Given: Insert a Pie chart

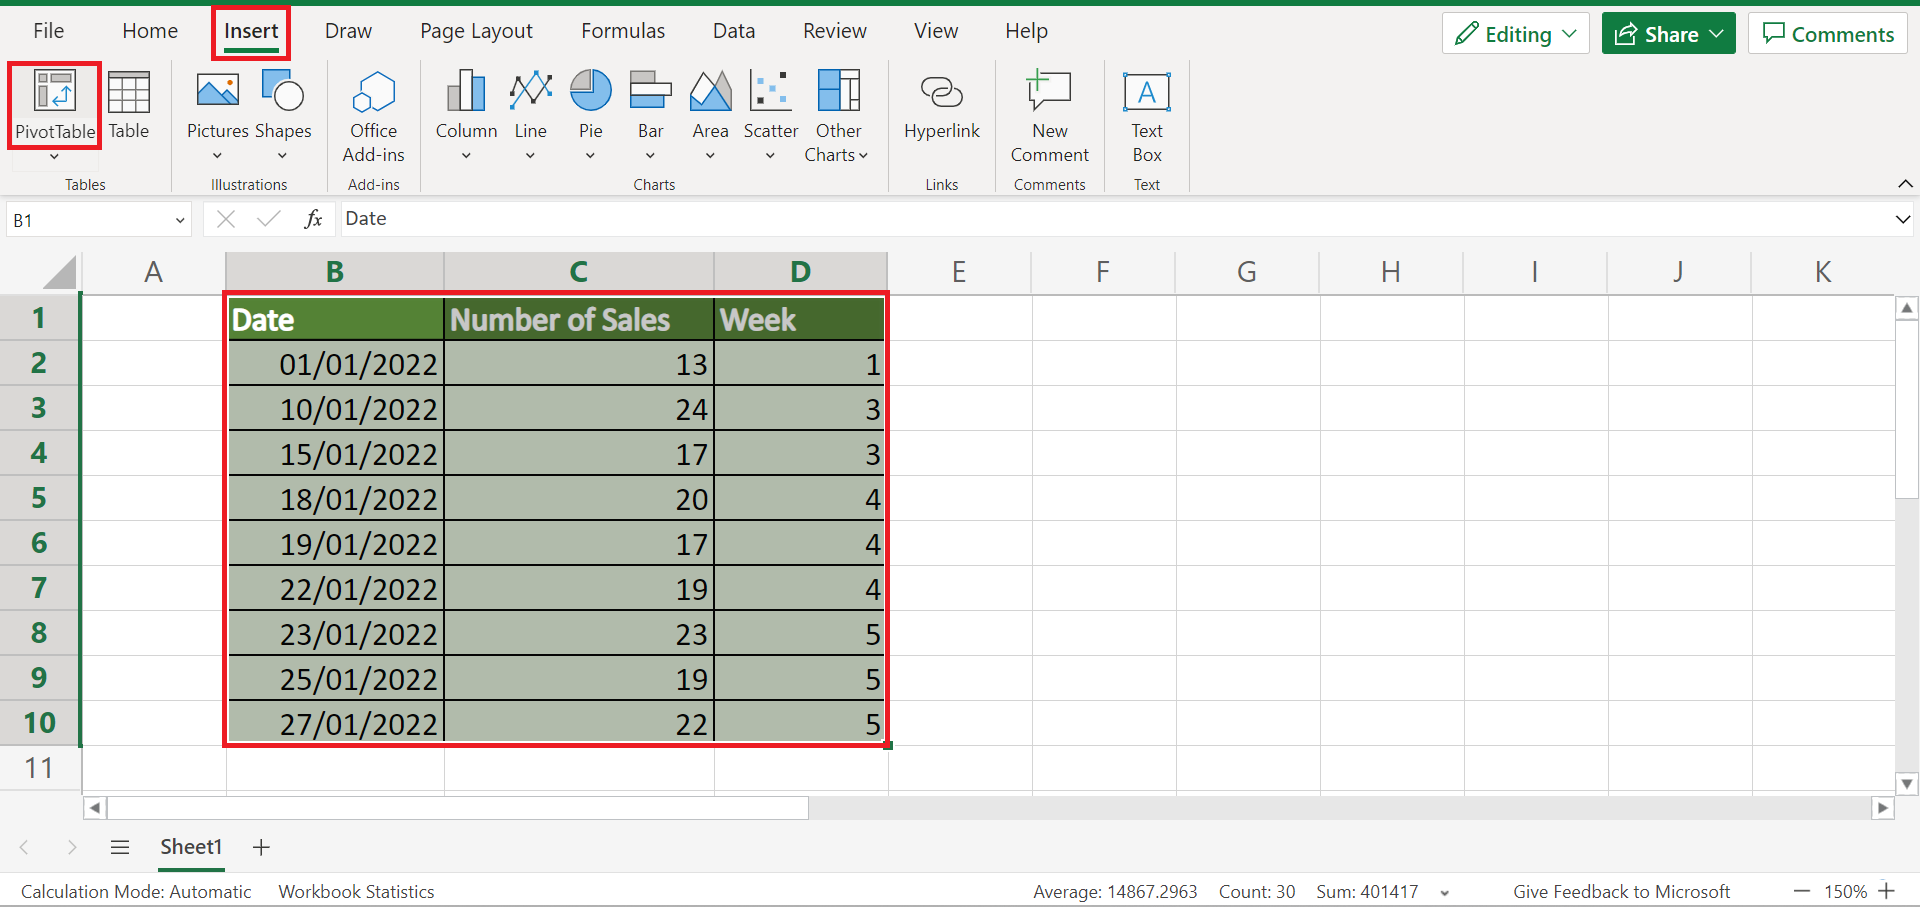Looking at the screenshot, I should pos(590,105).
